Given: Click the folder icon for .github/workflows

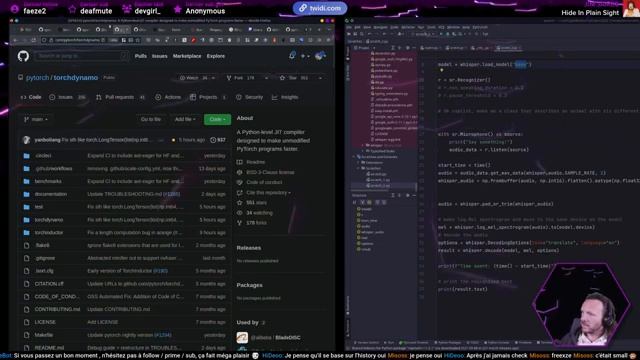Looking at the screenshot, I should (27, 169).
